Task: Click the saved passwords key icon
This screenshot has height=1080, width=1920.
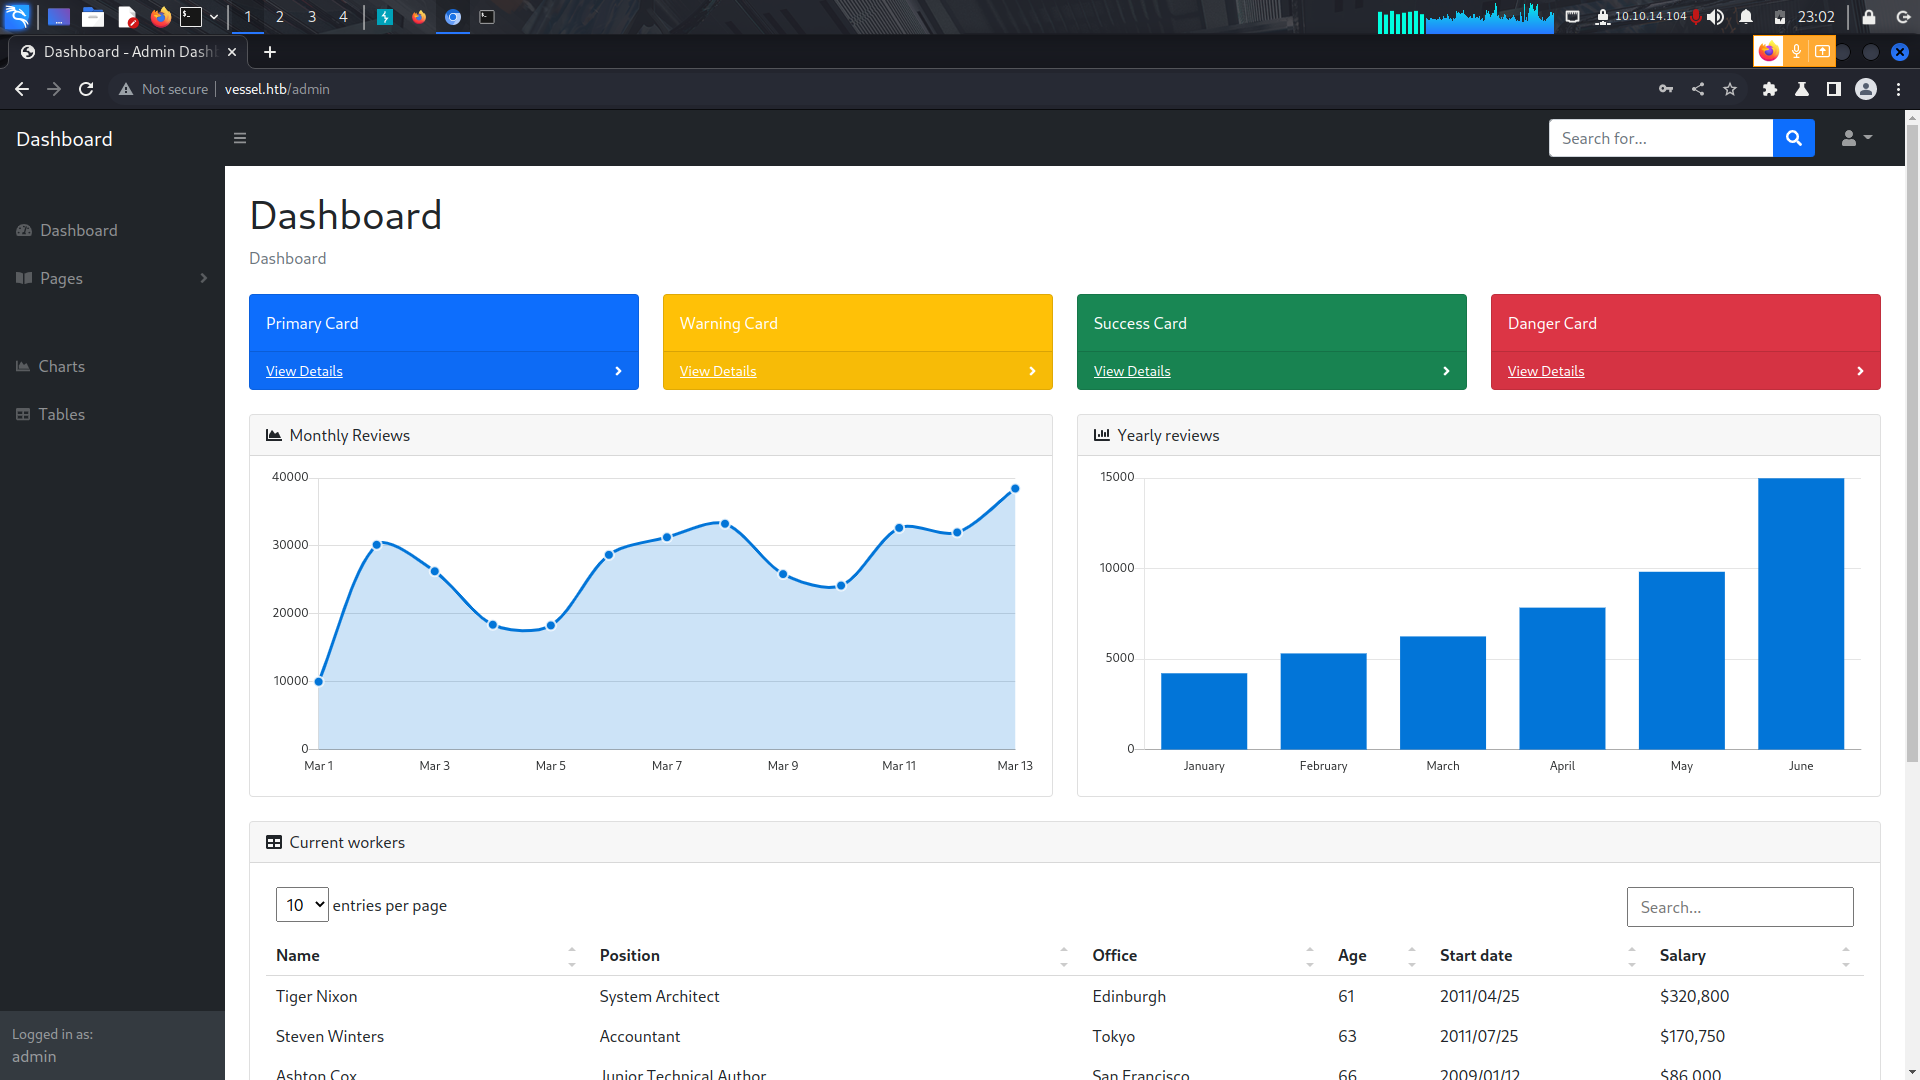Action: coord(1666,89)
